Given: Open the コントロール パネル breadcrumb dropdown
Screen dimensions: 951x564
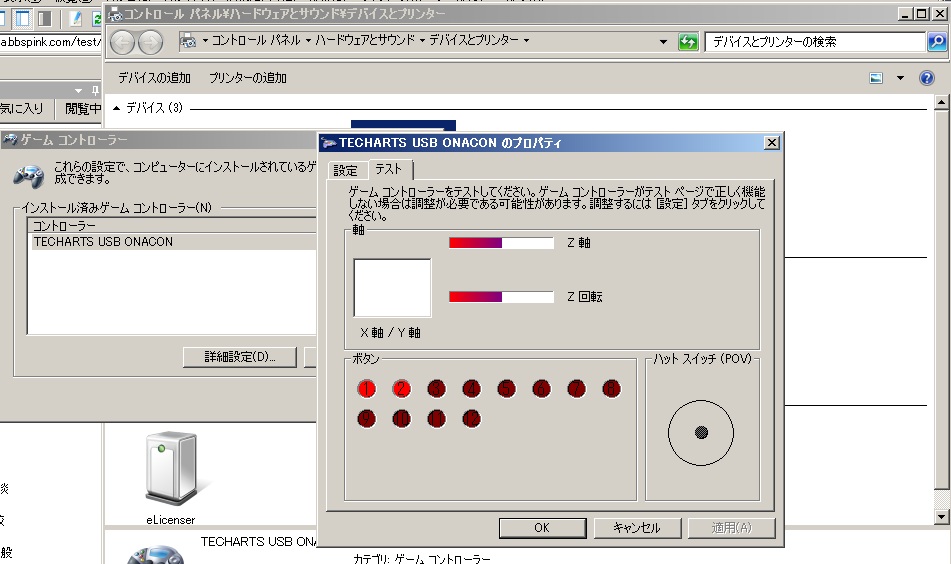Looking at the screenshot, I should click(x=206, y=41).
